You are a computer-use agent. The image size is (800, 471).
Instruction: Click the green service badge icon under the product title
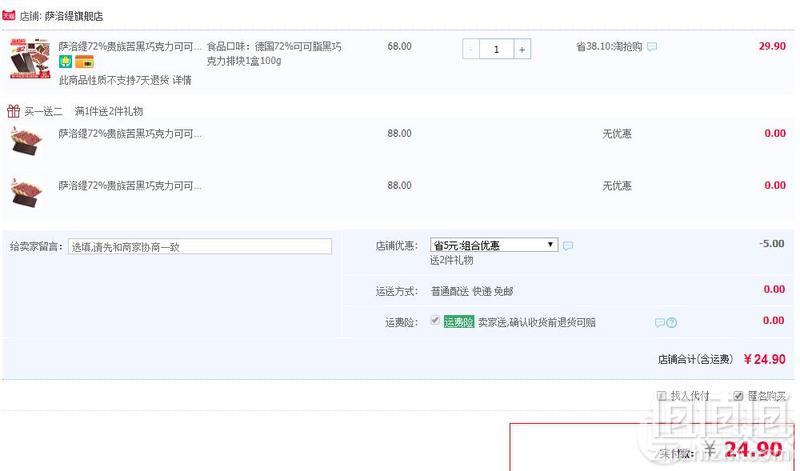click(x=65, y=62)
